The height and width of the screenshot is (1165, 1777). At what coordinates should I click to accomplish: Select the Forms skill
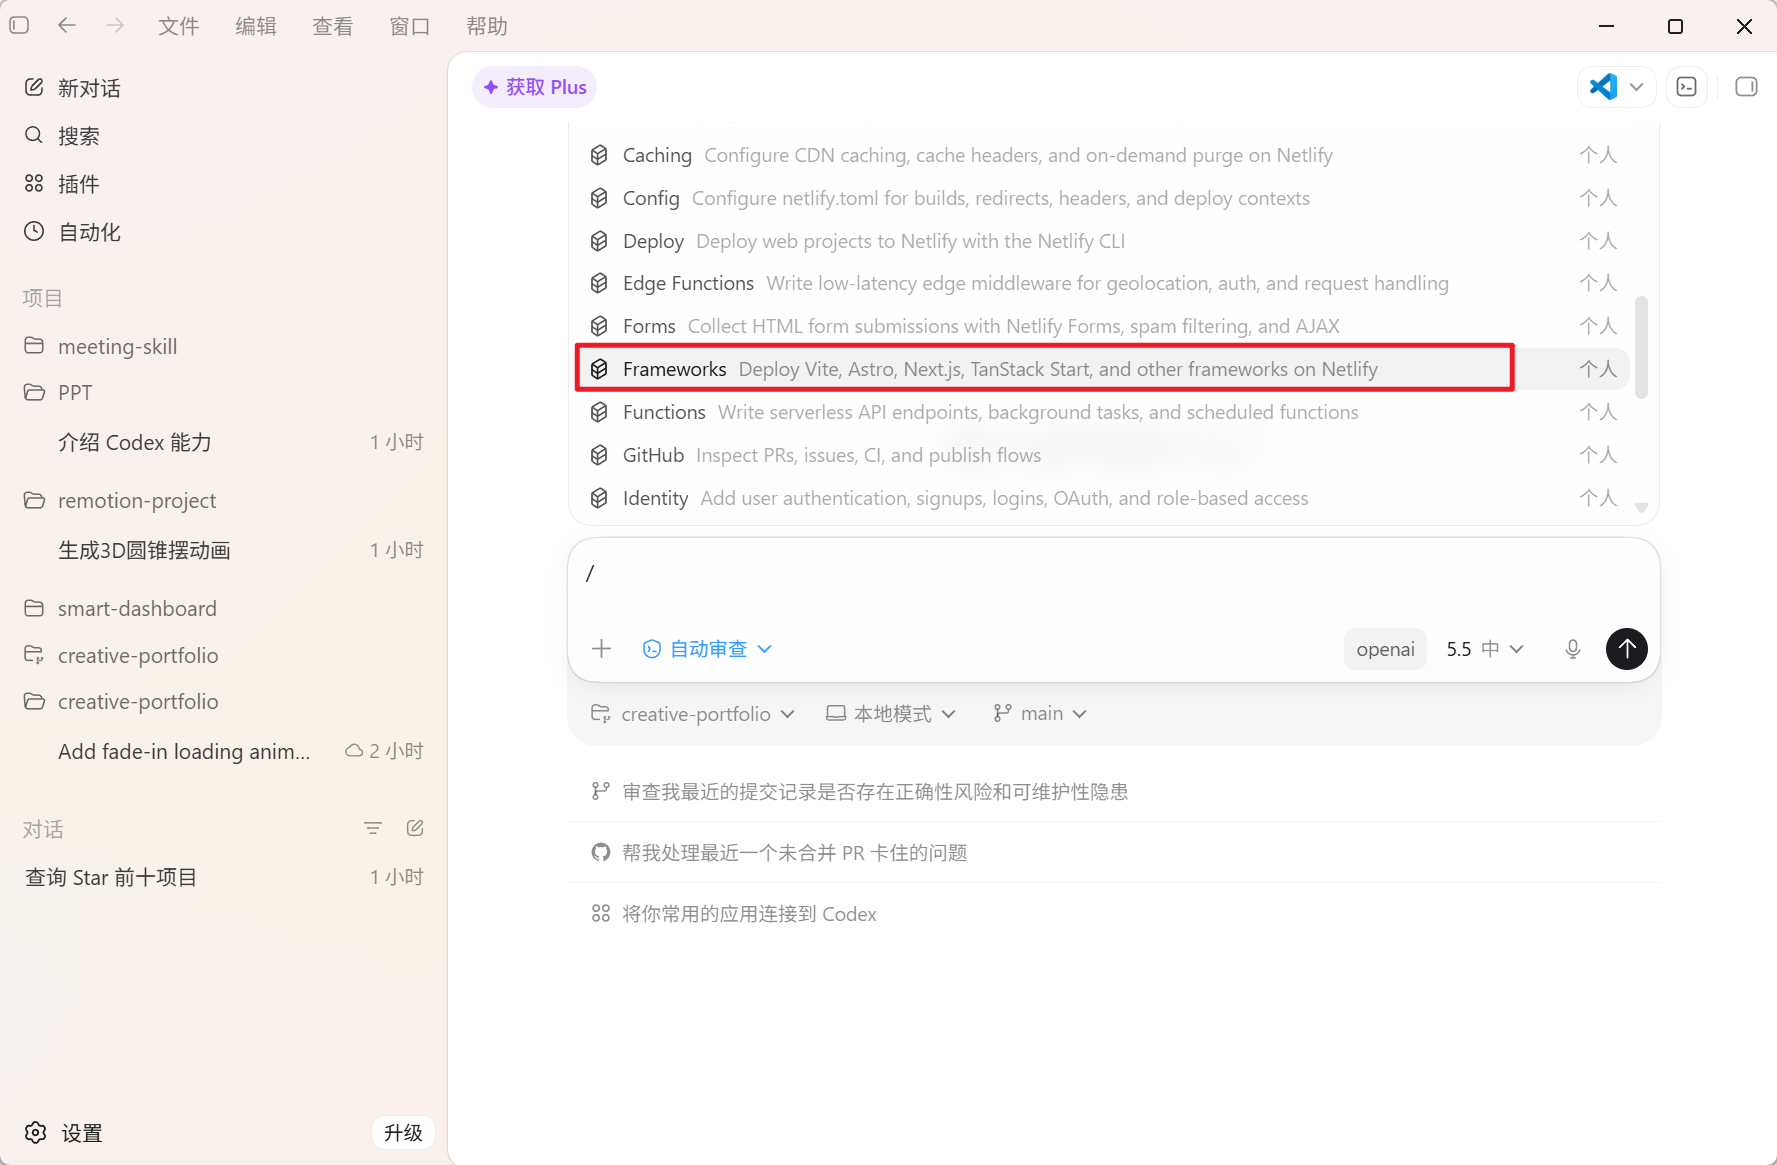(x=1104, y=326)
